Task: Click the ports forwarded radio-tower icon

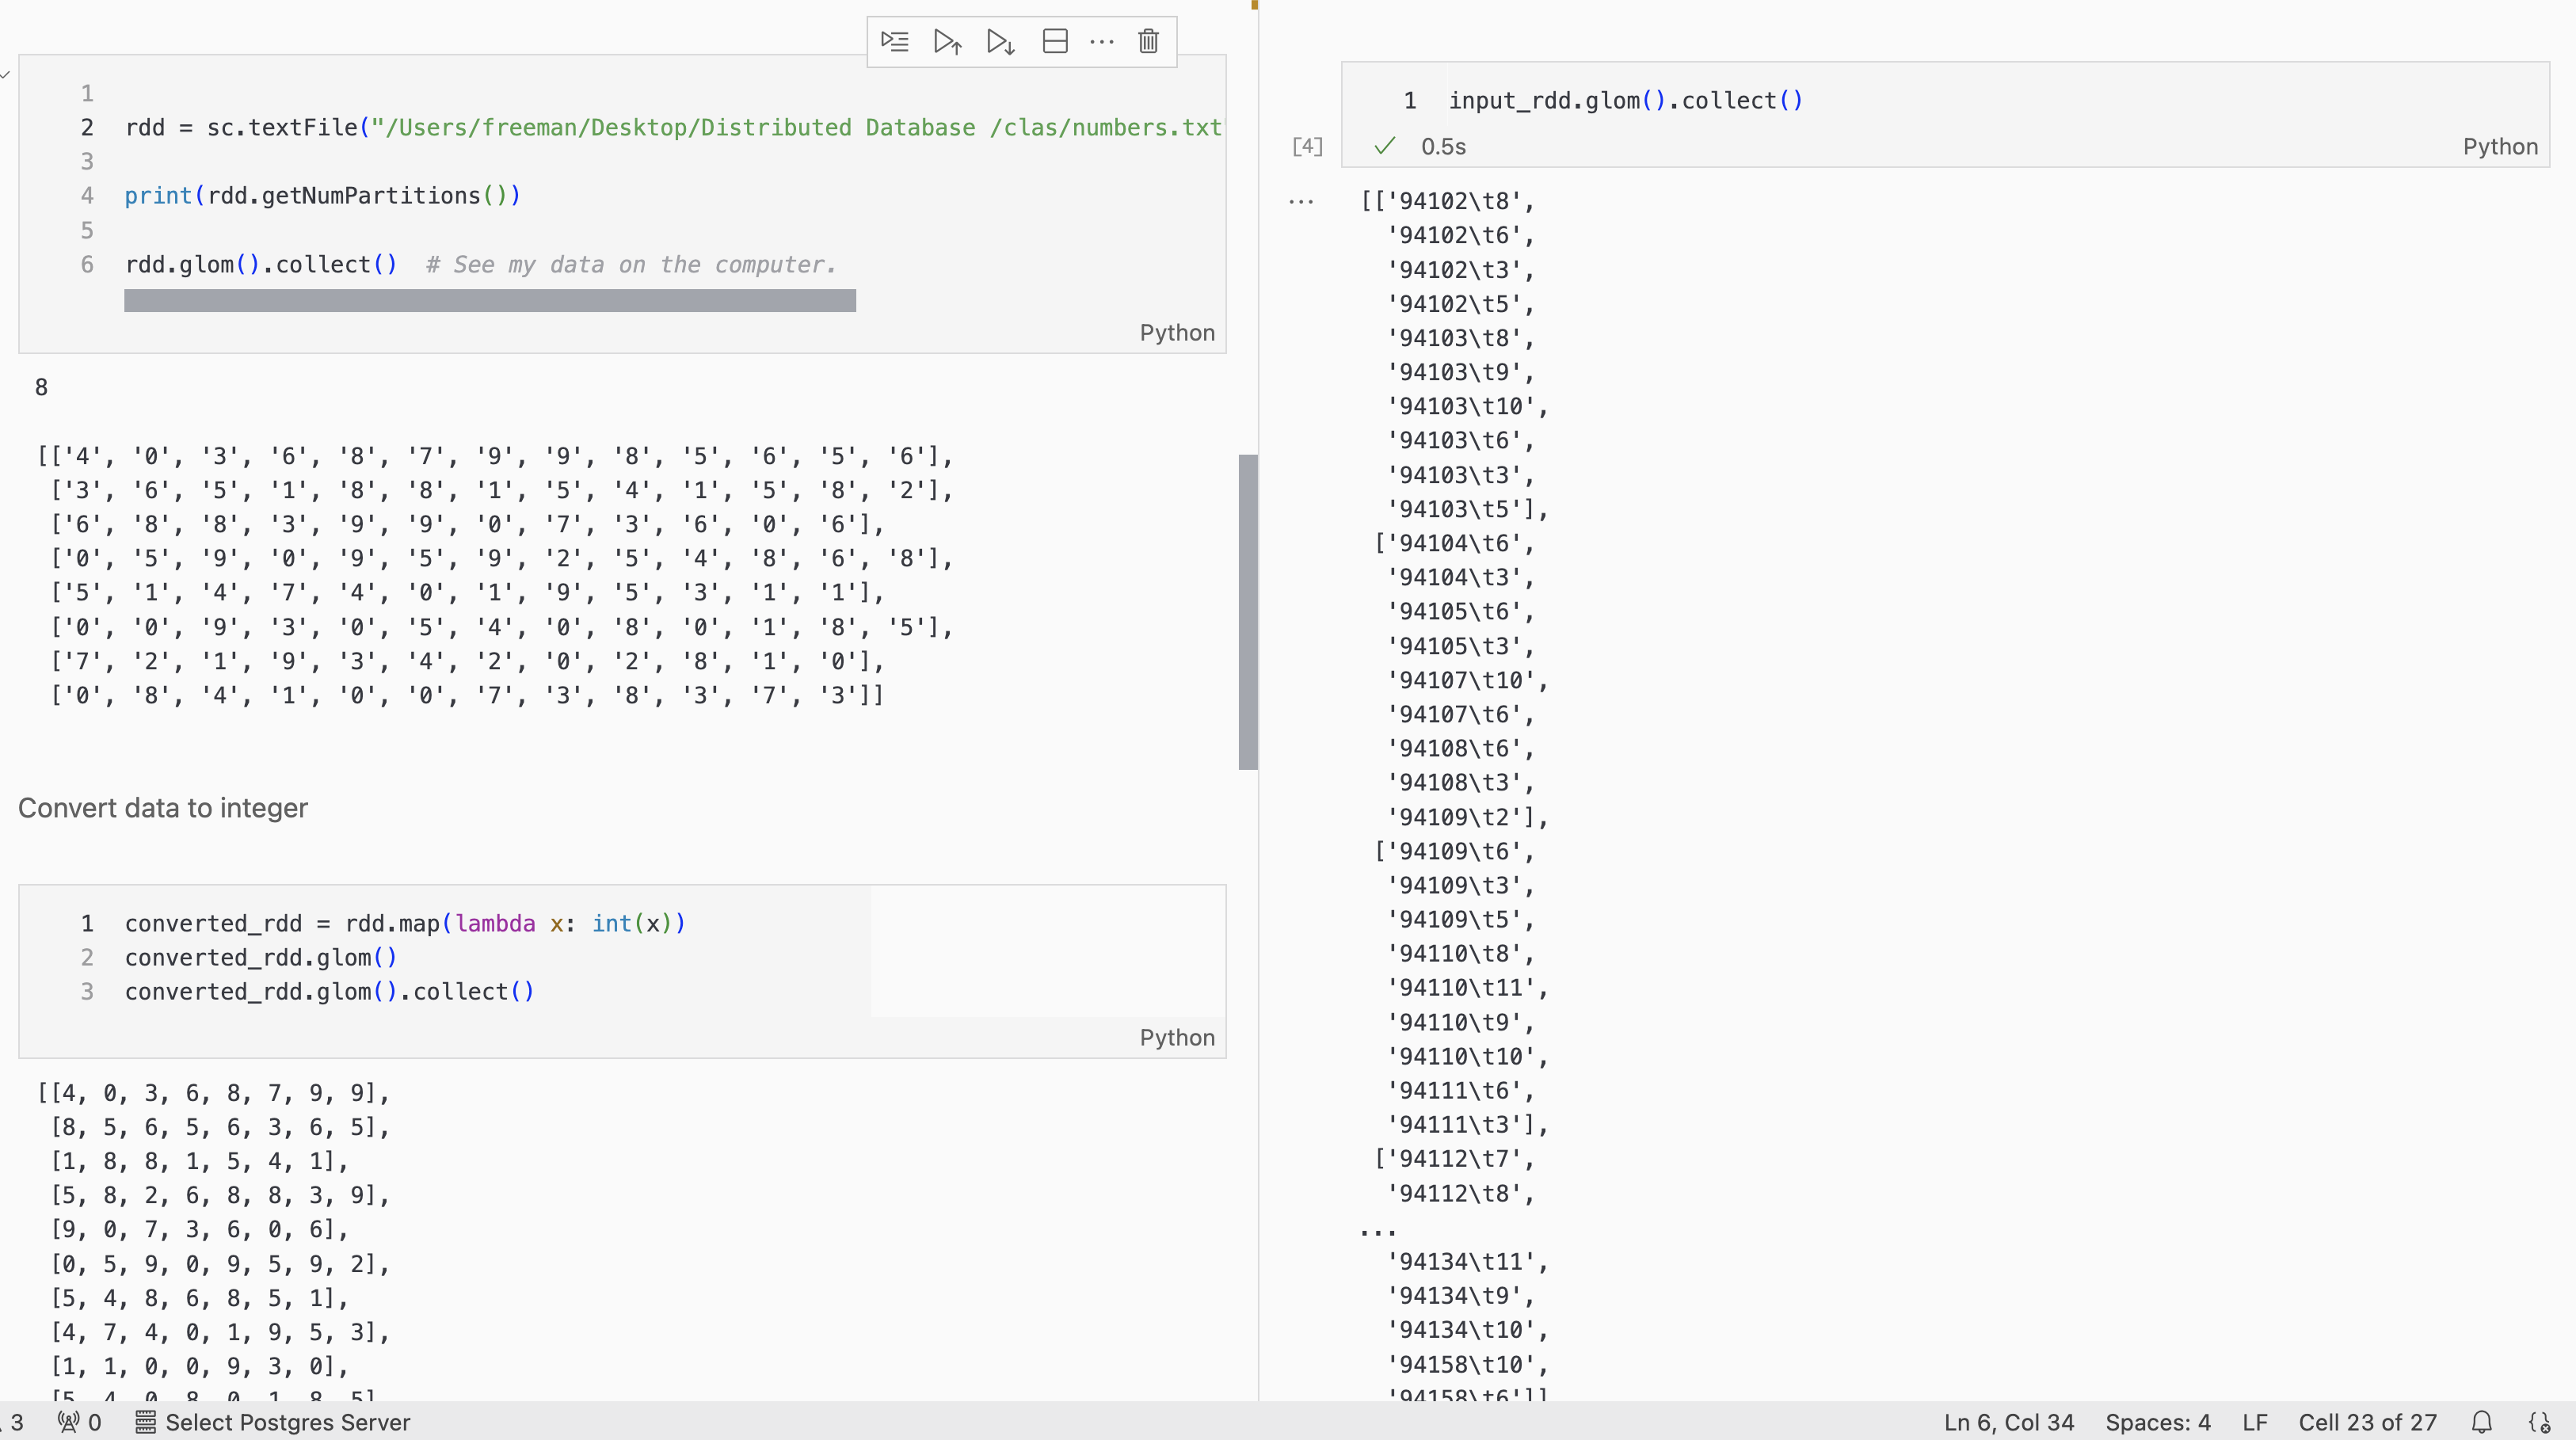Action: coord(69,1422)
